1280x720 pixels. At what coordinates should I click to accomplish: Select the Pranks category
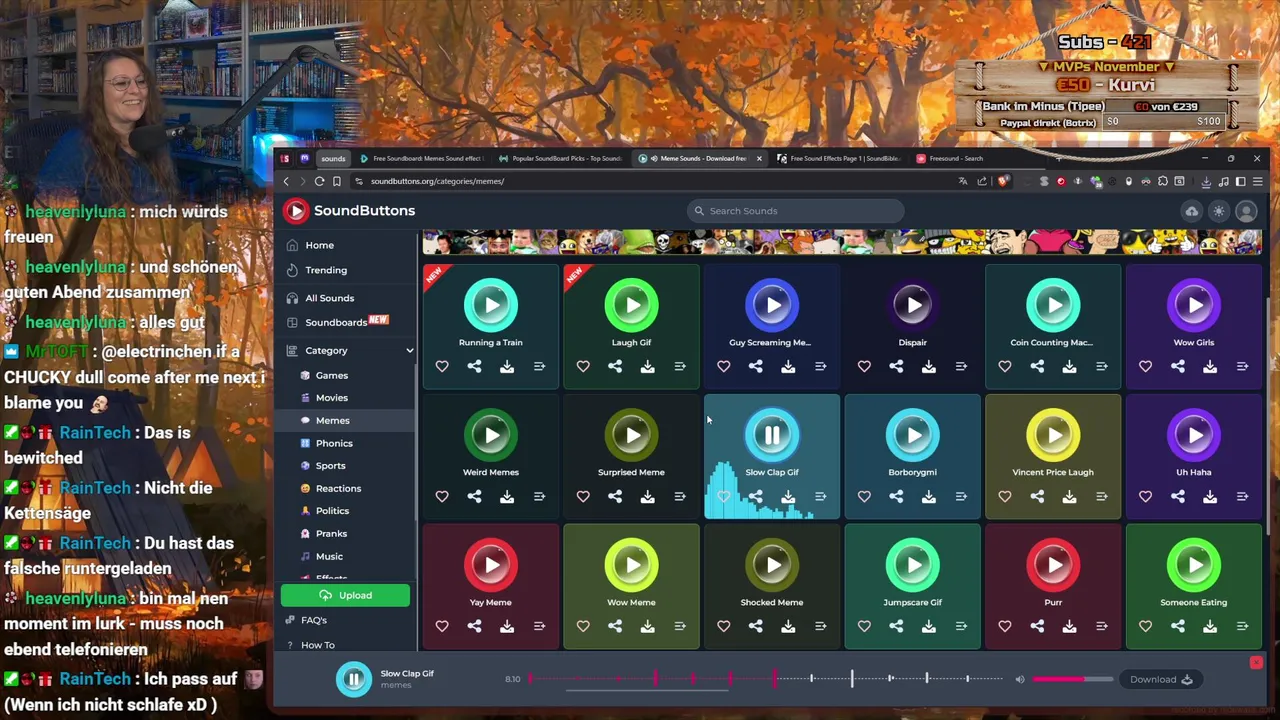click(331, 534)
